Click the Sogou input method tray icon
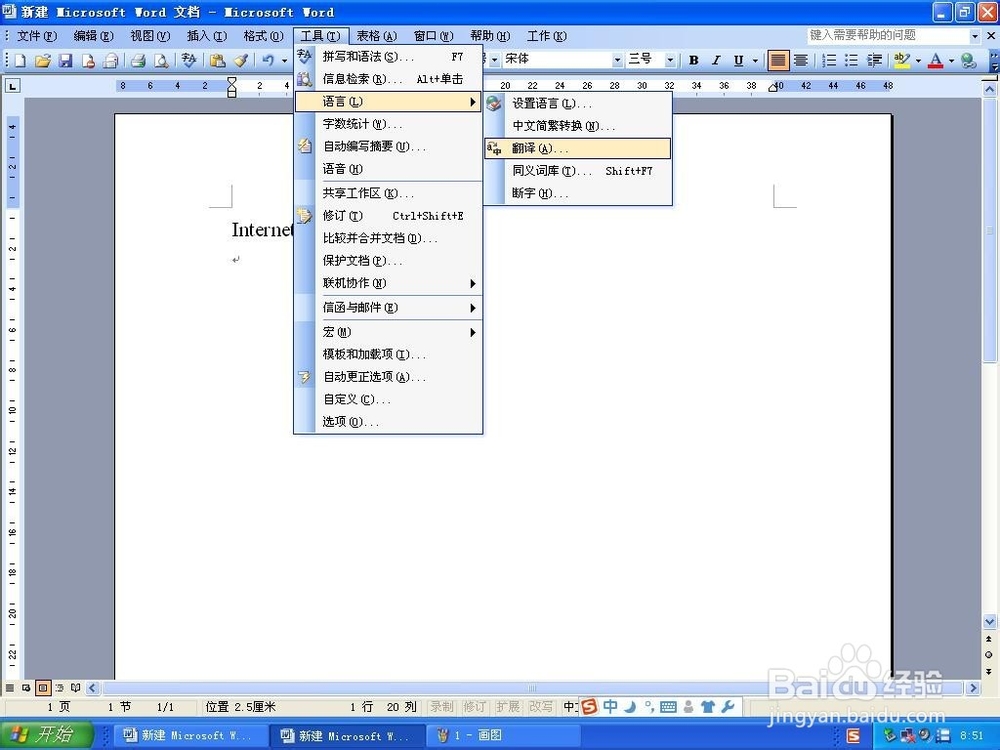1000x750 pixels. click(x=853, y=736)
